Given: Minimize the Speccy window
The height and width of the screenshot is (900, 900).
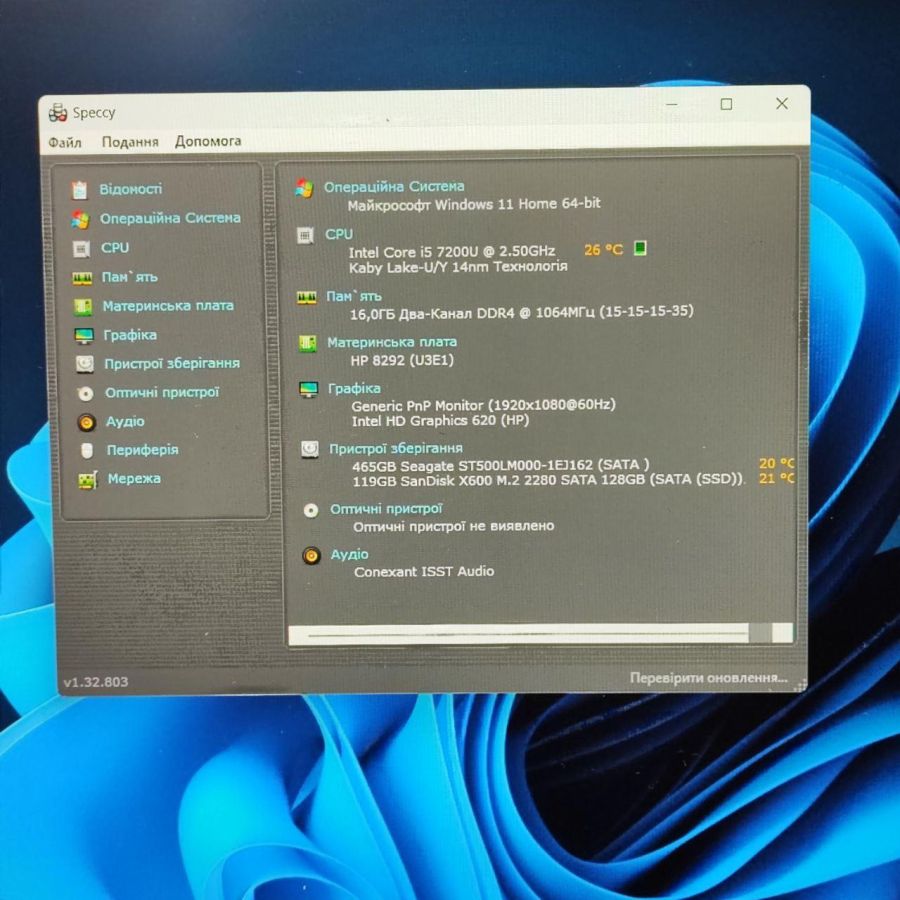Looking at the screenshot, I should point(672,104).
